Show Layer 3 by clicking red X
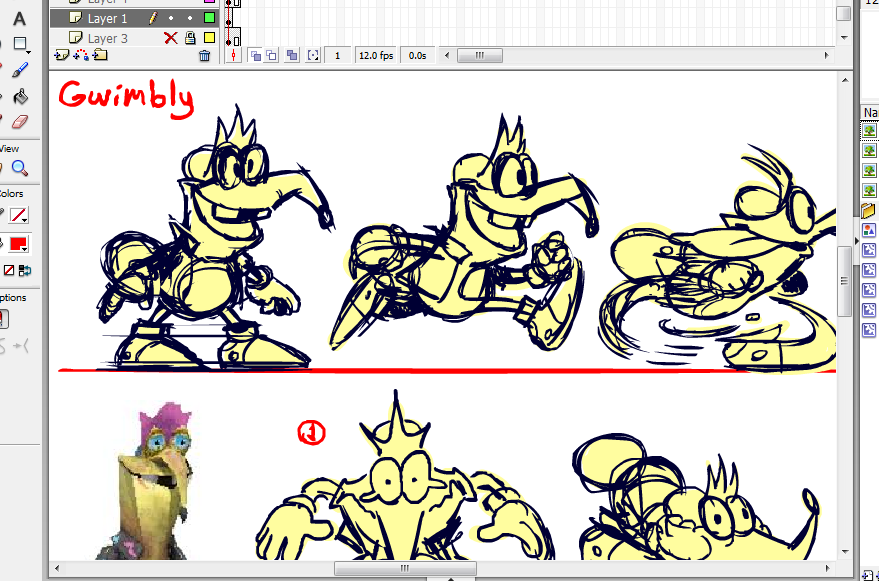 (170, 38)
